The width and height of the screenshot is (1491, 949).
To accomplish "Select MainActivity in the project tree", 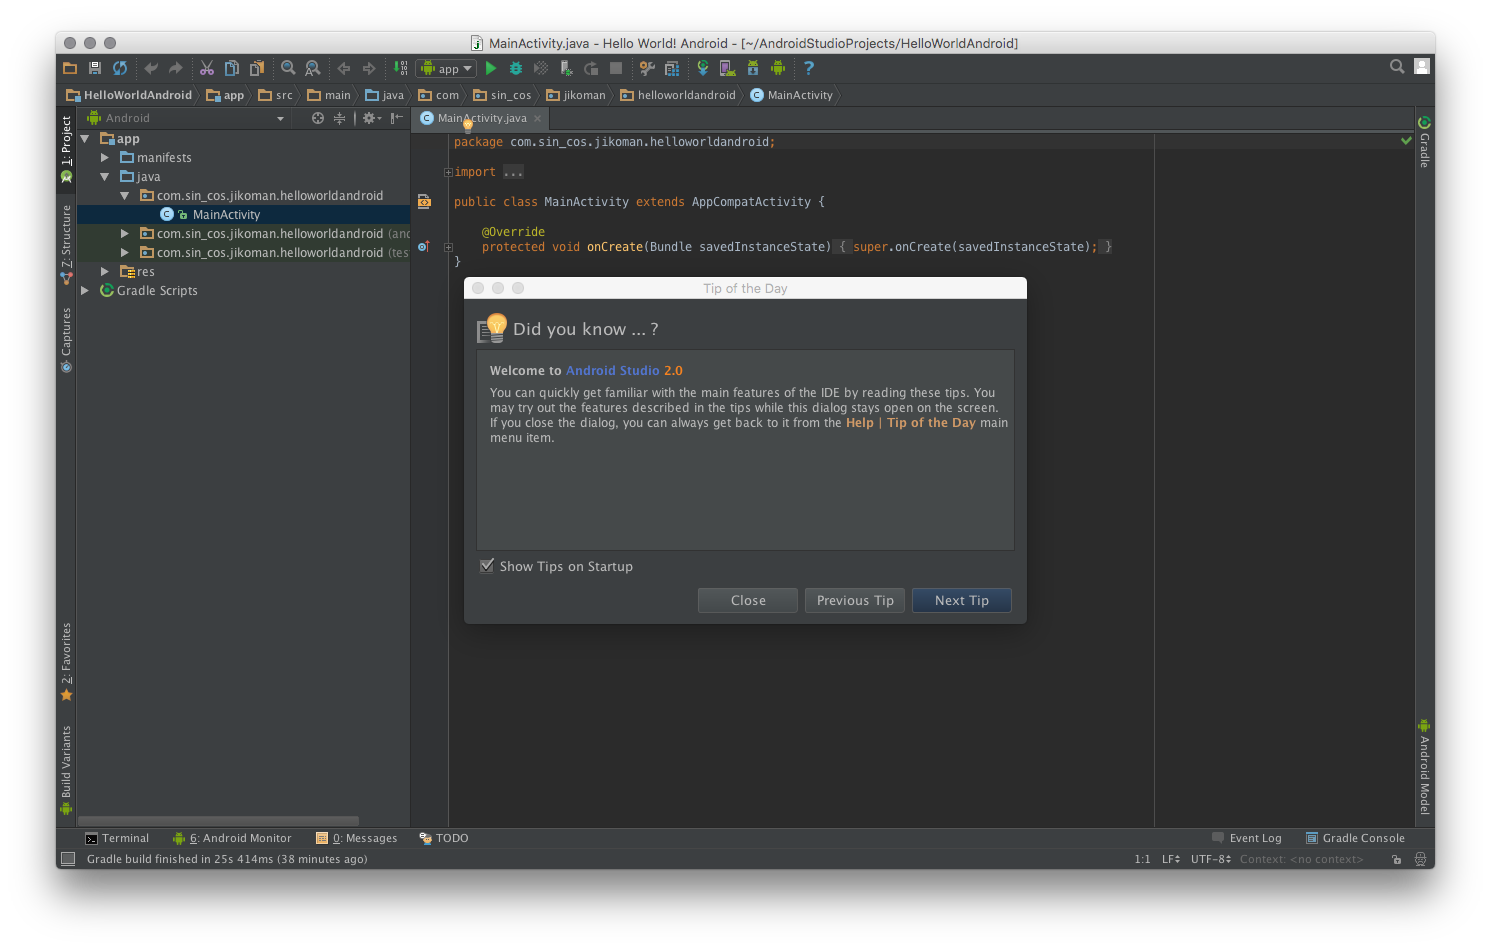I will point(226,215).
